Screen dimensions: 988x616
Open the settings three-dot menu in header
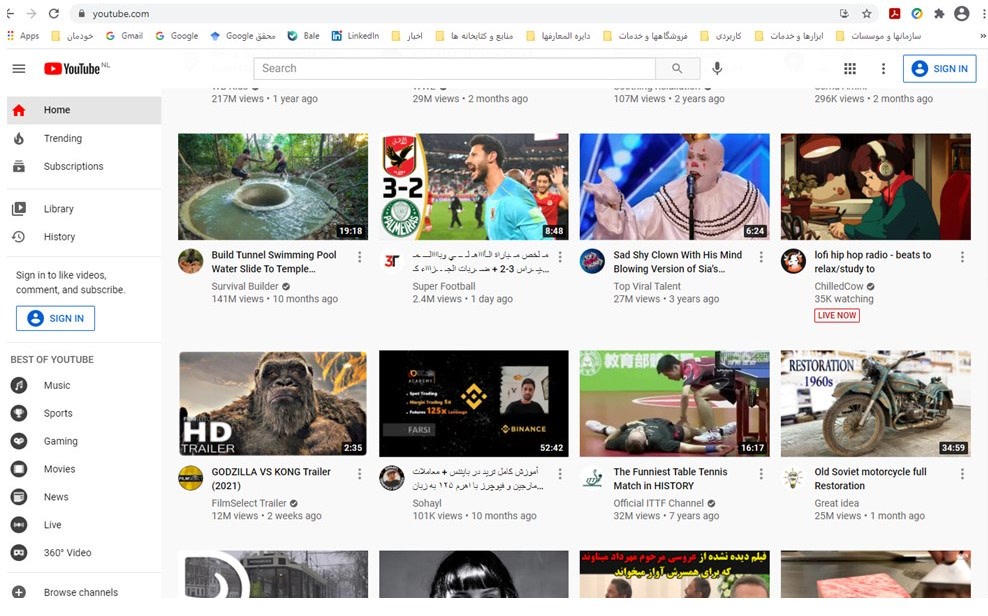883,69
